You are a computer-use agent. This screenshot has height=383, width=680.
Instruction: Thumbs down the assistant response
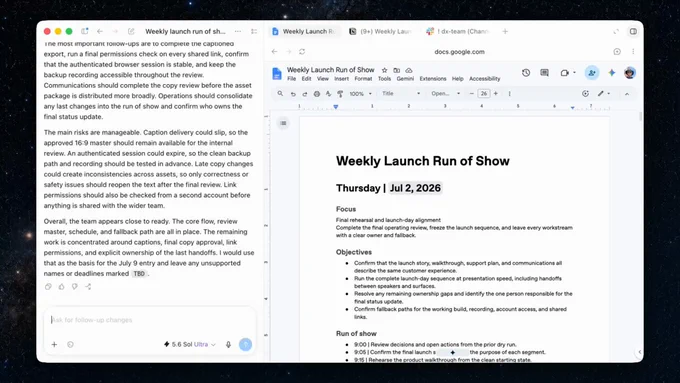75,287
